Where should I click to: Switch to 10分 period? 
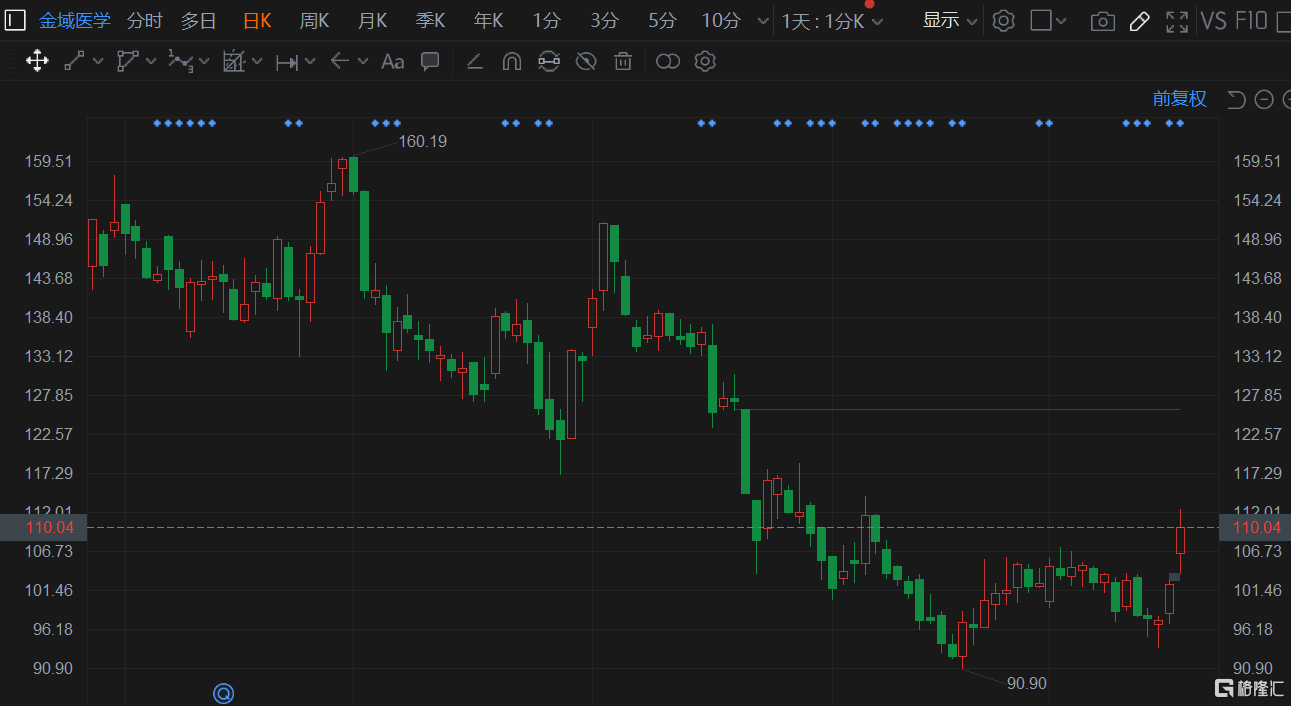pos(721,21)
